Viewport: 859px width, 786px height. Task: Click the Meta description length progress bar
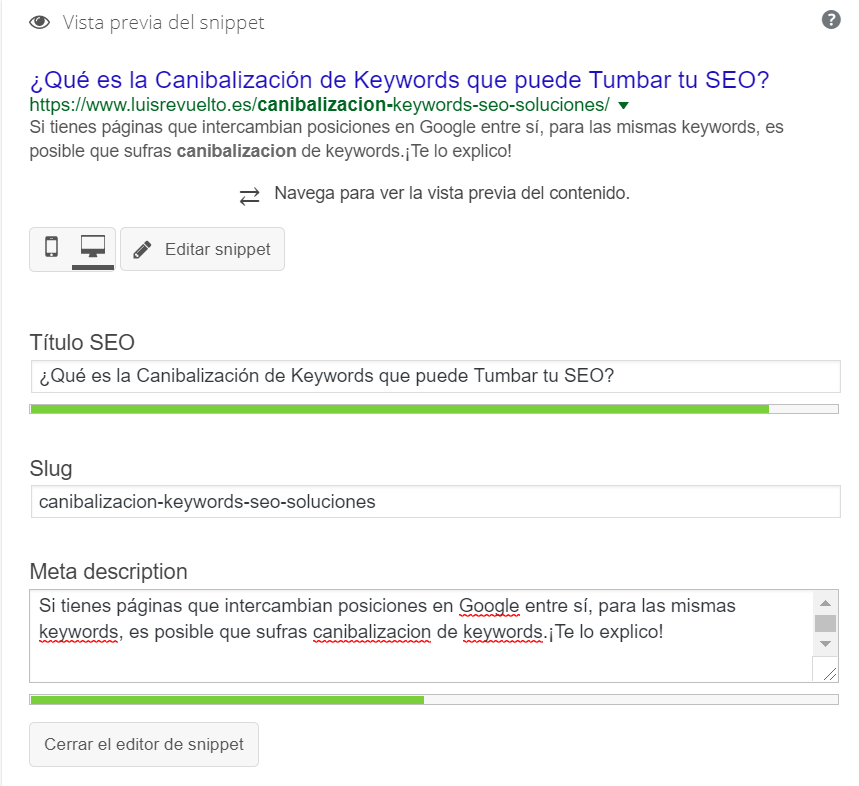(x=434, y=699)
